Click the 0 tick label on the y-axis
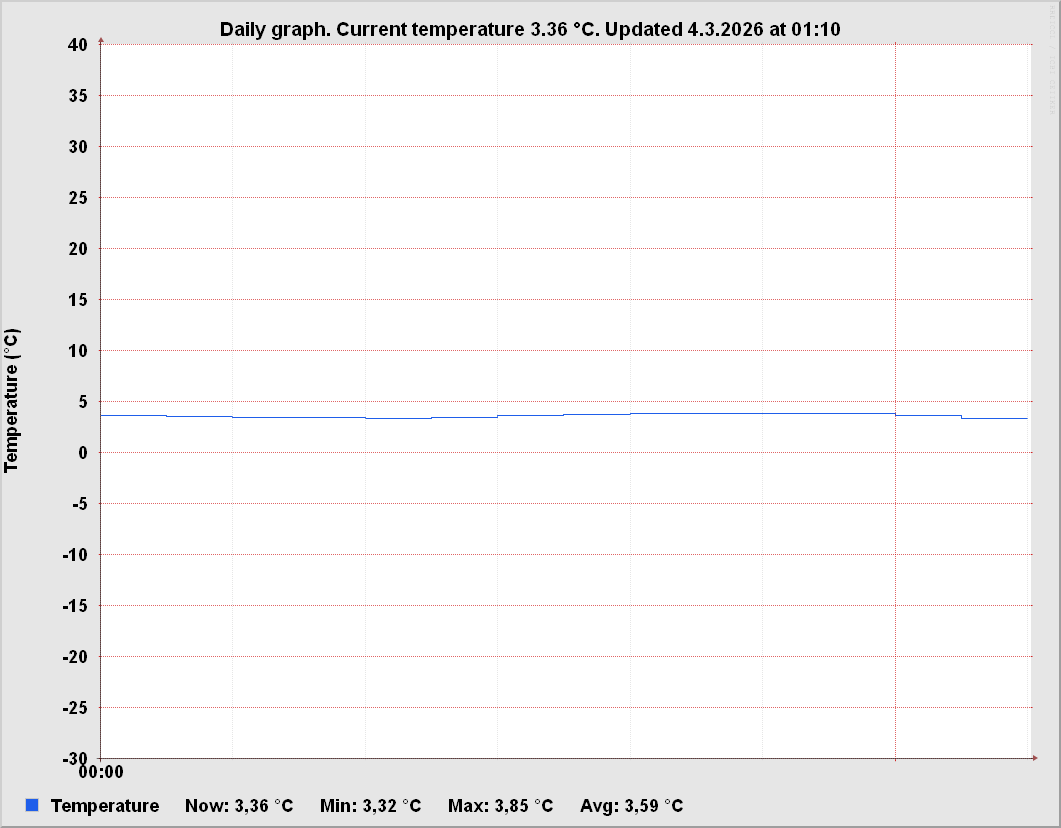The width and height of the screenshot is (1061, 828). (x=83, y=452)
